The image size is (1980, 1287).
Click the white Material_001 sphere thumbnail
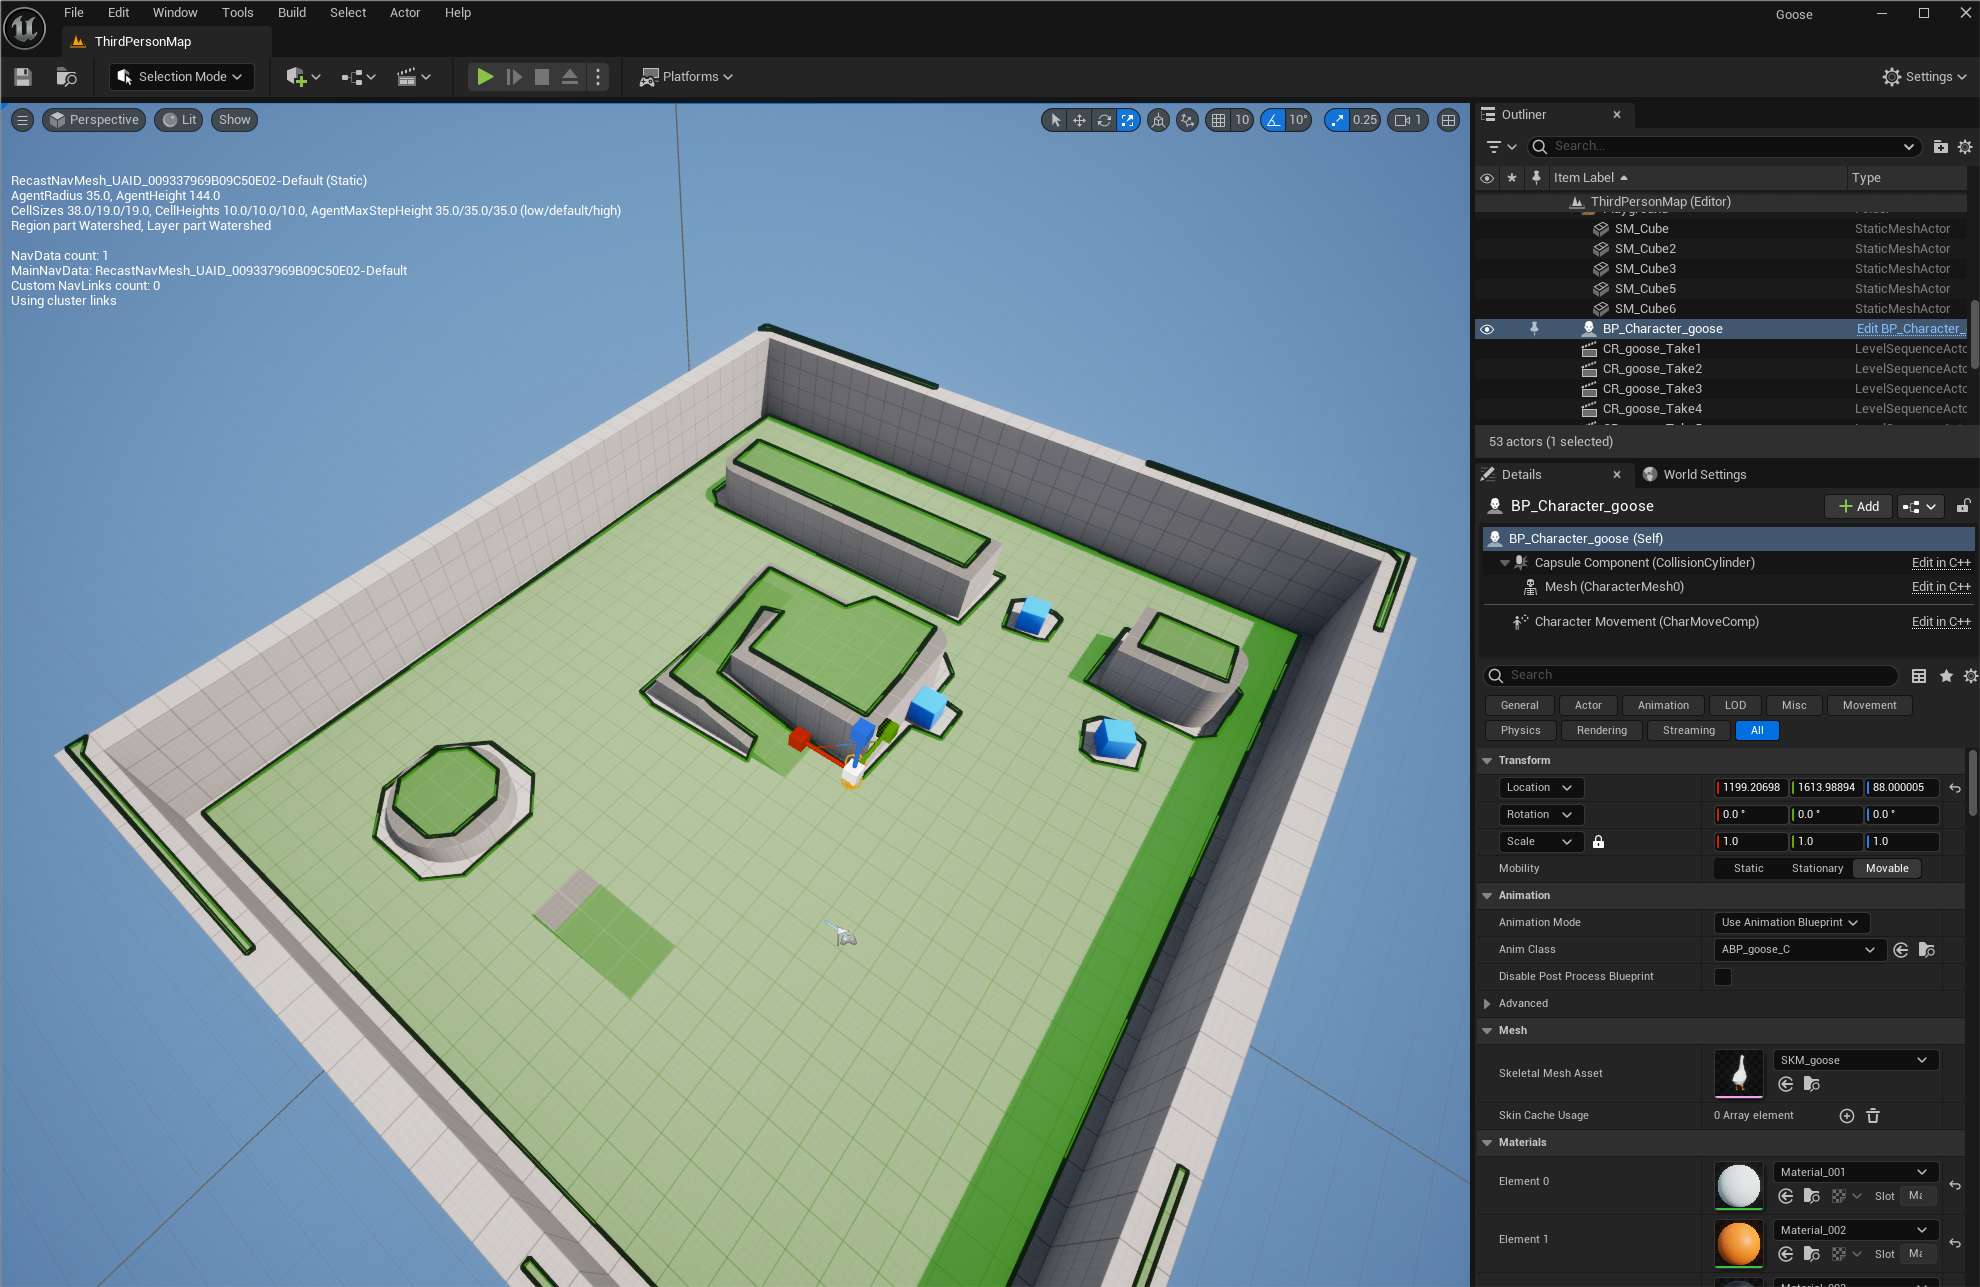click(x=1739, y=1186)
